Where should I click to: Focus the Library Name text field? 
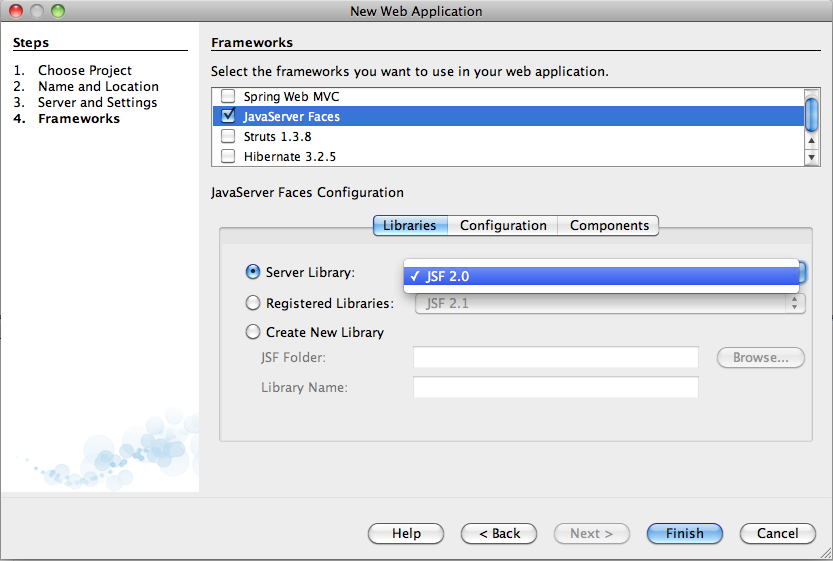point(556,387)
